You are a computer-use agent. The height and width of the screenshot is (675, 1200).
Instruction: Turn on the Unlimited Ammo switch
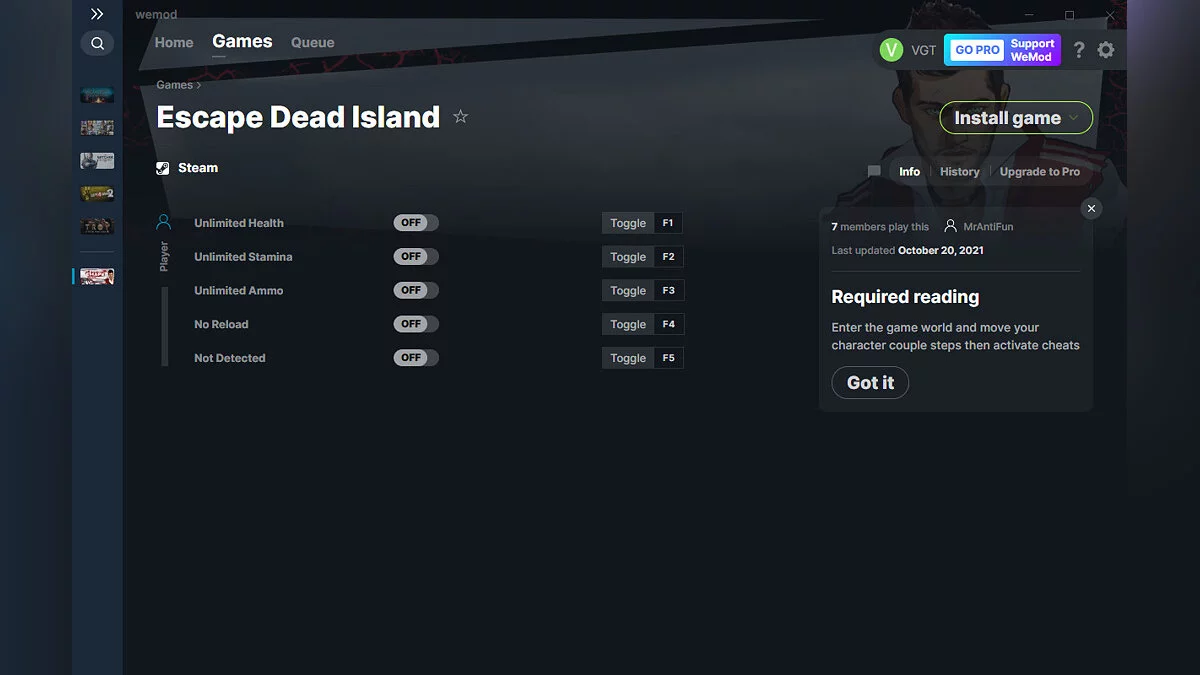point(415,290)
